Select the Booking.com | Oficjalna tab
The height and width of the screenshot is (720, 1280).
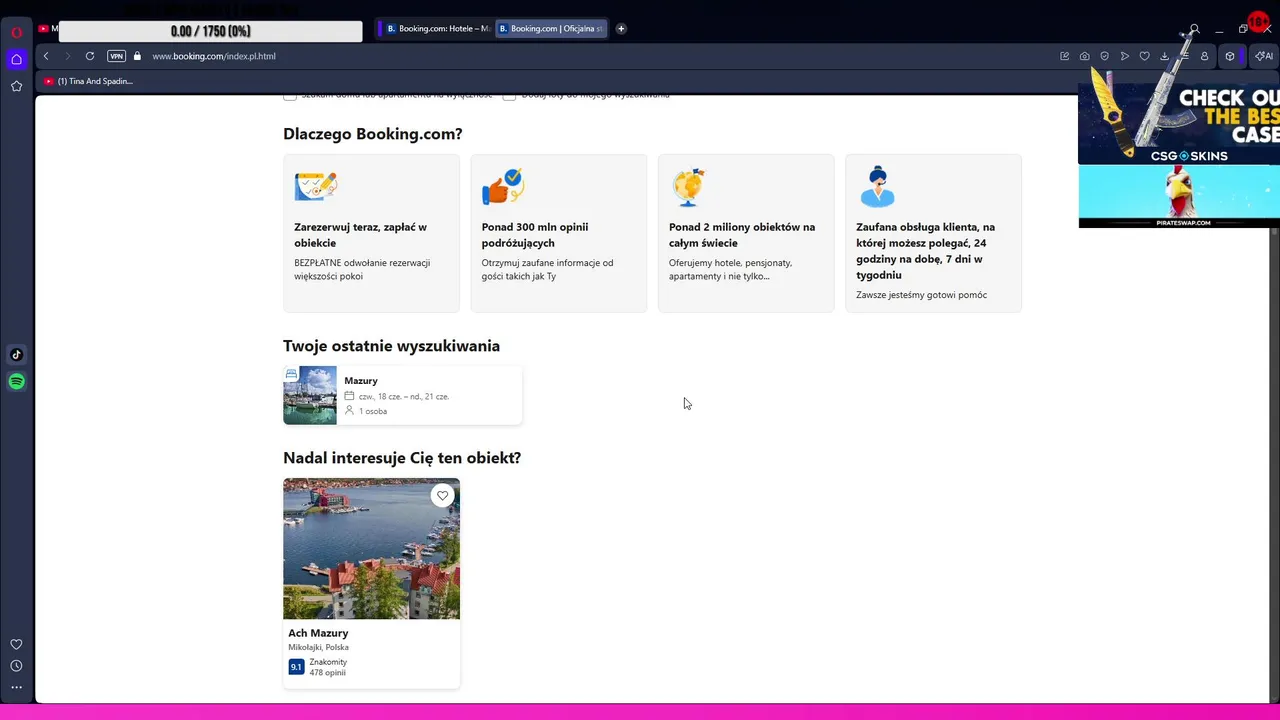pos(550,29)
